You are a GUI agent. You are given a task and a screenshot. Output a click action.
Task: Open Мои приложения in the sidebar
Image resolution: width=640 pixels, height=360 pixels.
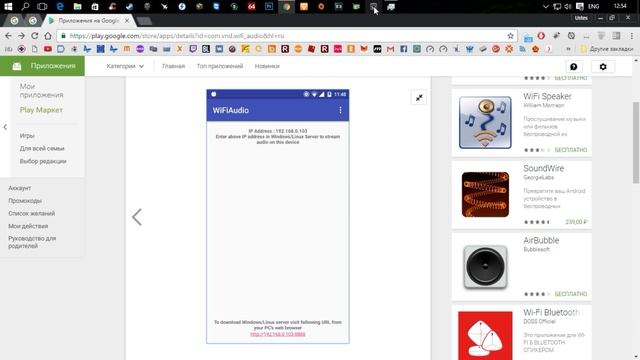pos(41,90)
